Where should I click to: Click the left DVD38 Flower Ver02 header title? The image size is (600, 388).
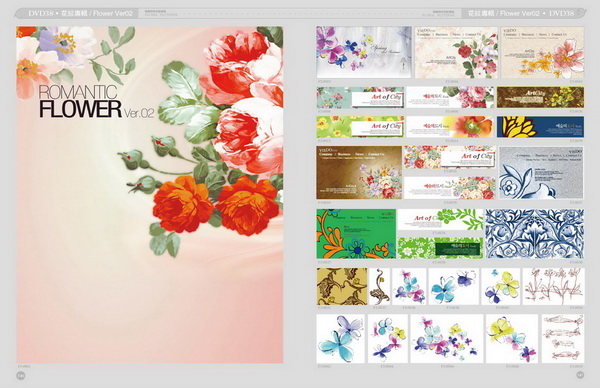pos(80,13)
